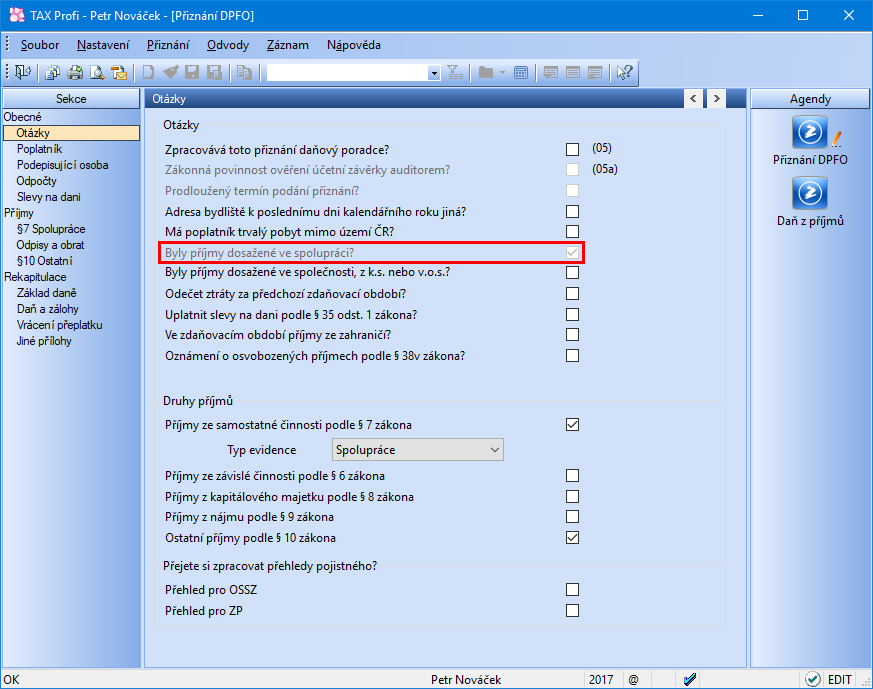This screenshot has width=873, height=689.
Task: Tick 'Odečet ztráty za předchozí zdaňovací období?' checkbox
Action: pyautogui.click(x=572, y=293)
